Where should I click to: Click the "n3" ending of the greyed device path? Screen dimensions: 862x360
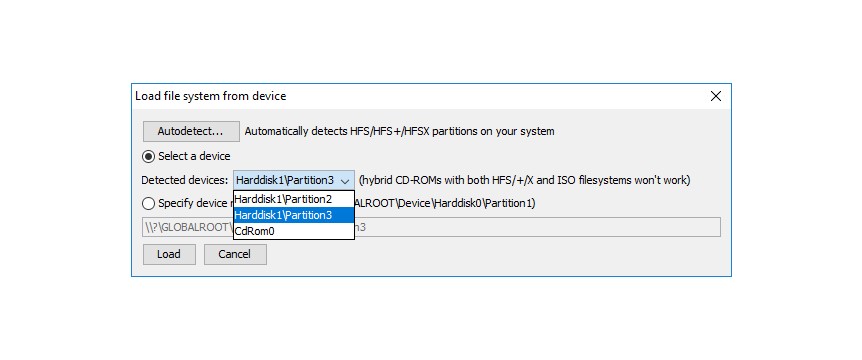[x=361, y=227]
